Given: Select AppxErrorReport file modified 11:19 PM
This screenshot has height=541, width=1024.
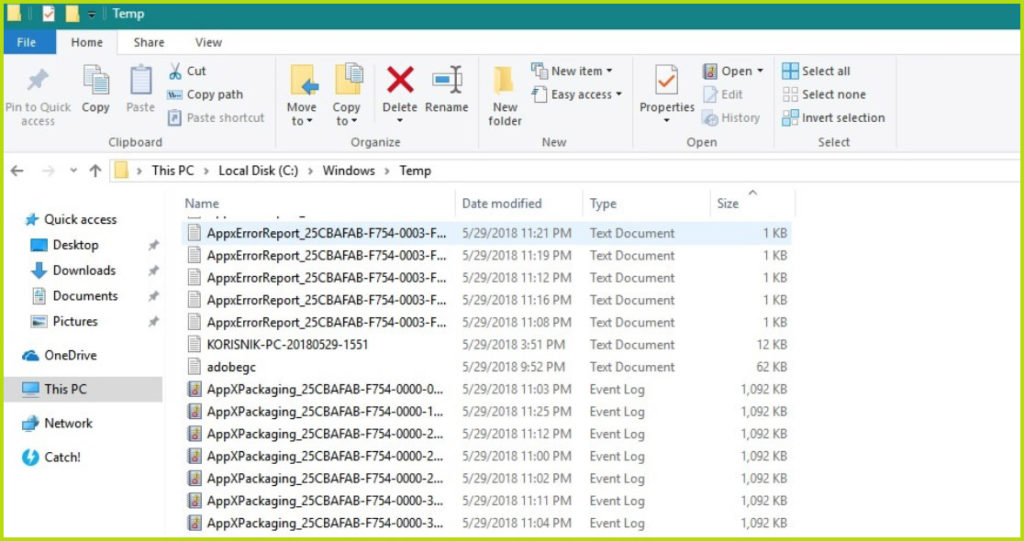Looking at the screenshot, I should point(486,255).
